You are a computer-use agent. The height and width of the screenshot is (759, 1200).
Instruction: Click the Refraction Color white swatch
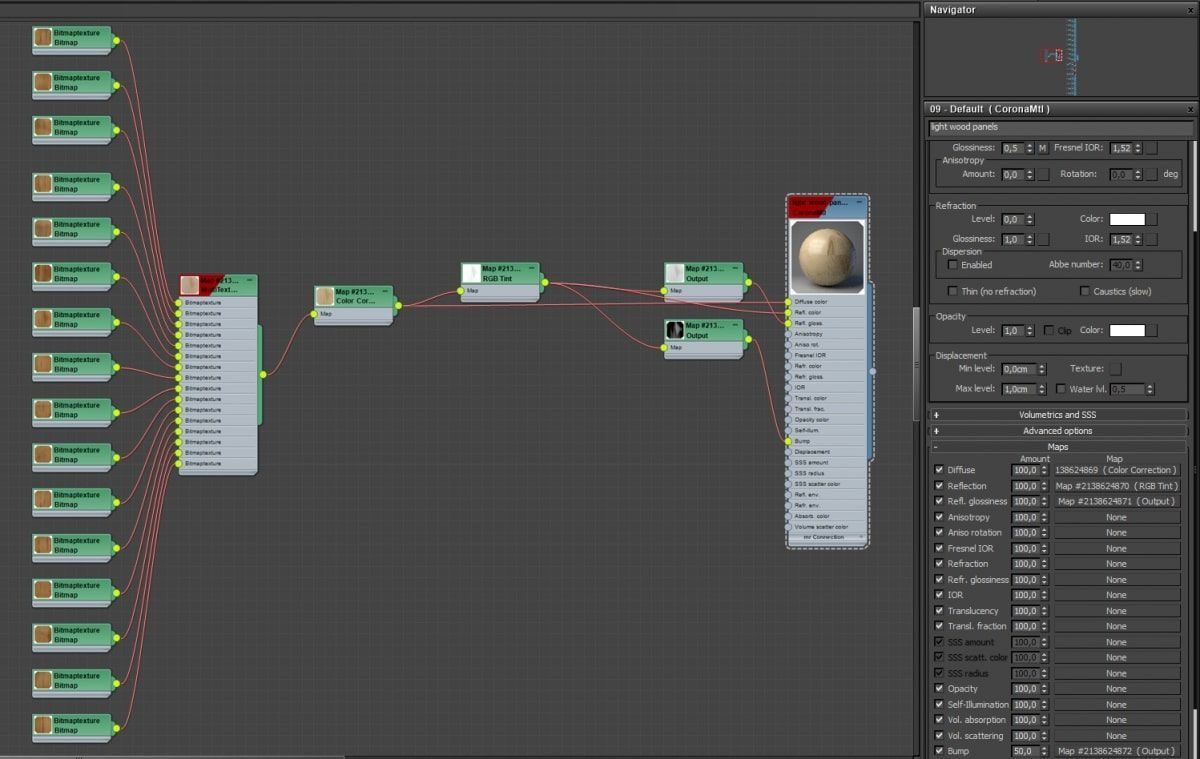tap(1127, 219)
